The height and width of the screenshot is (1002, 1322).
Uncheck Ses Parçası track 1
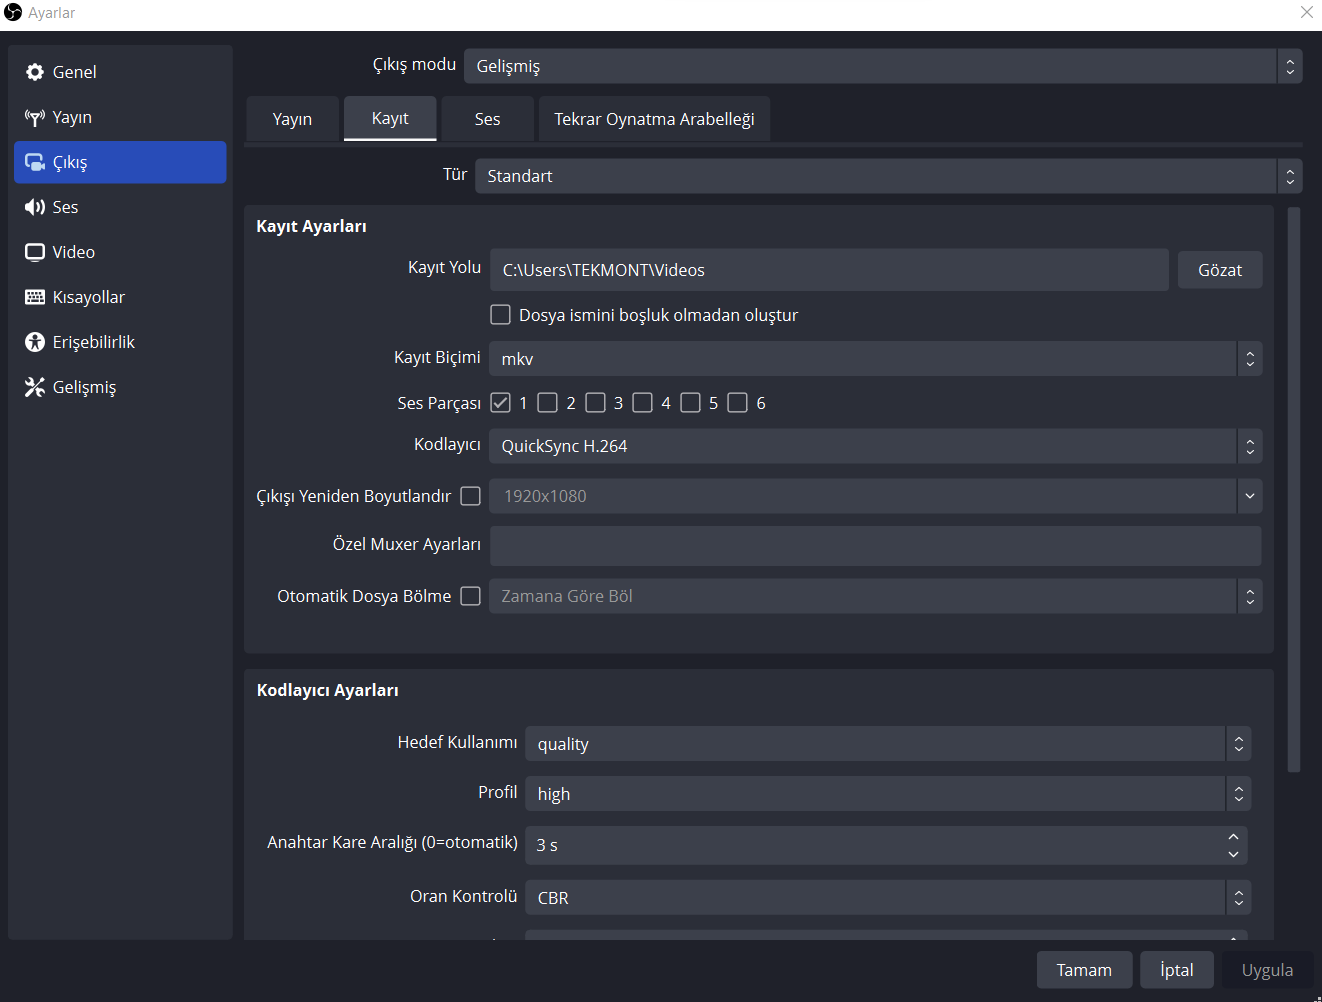500,403
